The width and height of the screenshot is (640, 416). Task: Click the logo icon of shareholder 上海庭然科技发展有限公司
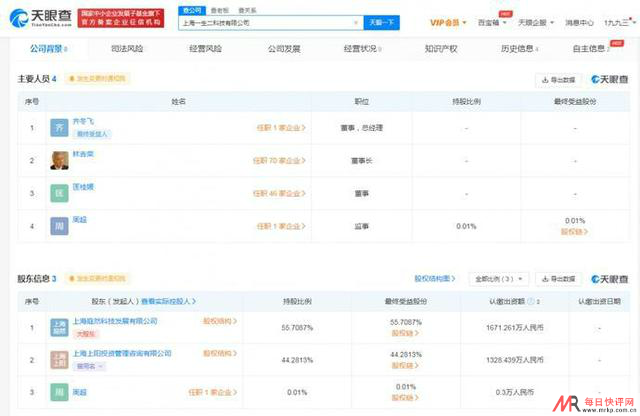[x=59, y=327]
